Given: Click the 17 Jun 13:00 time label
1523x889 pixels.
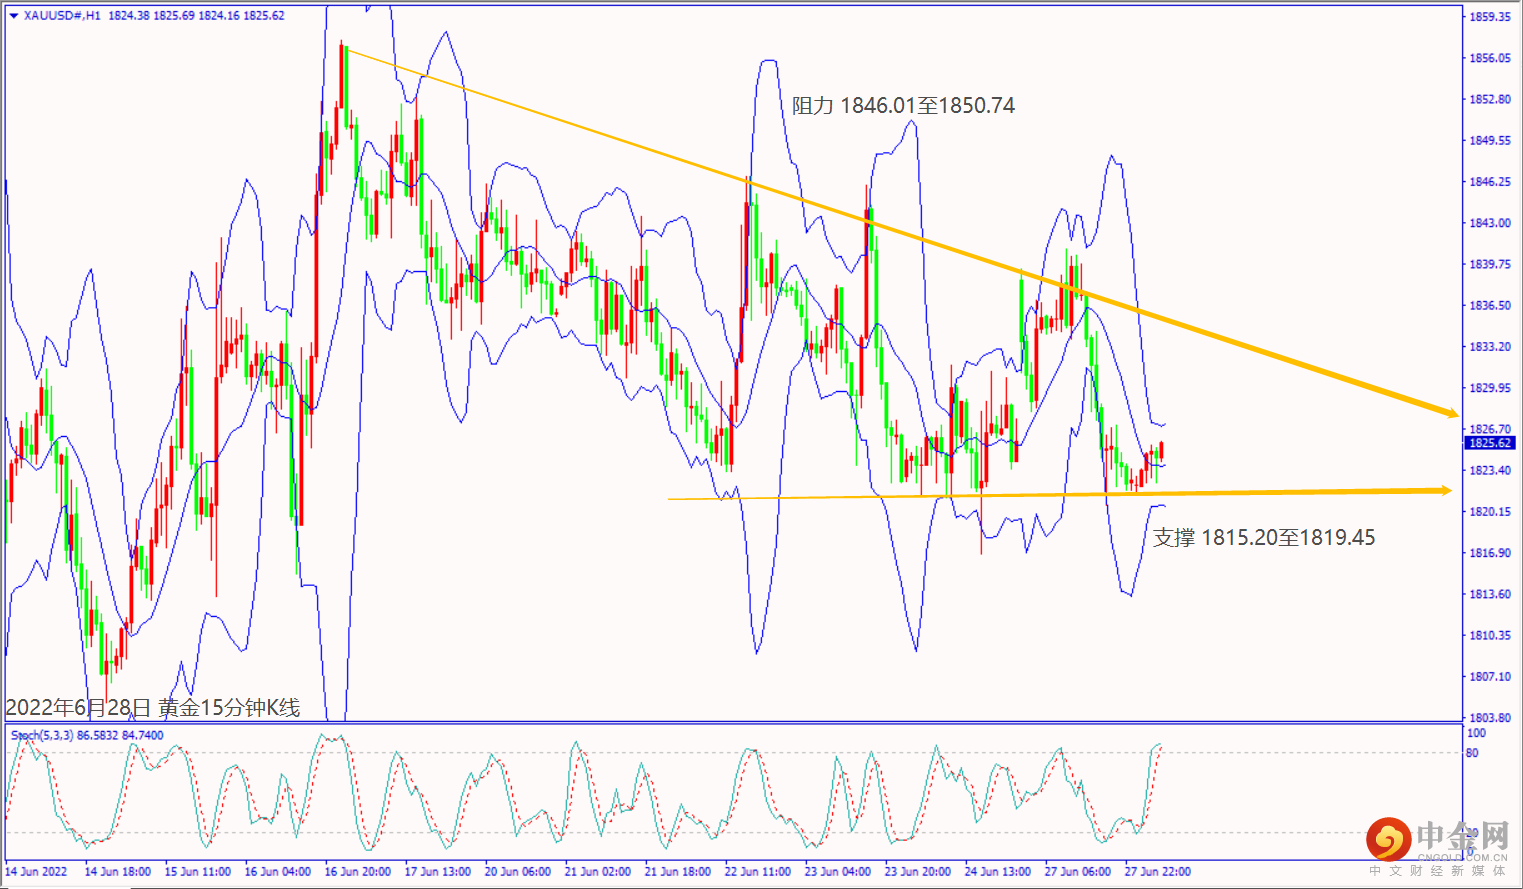Looking at the screenshot, I should (x=438, y=872).
